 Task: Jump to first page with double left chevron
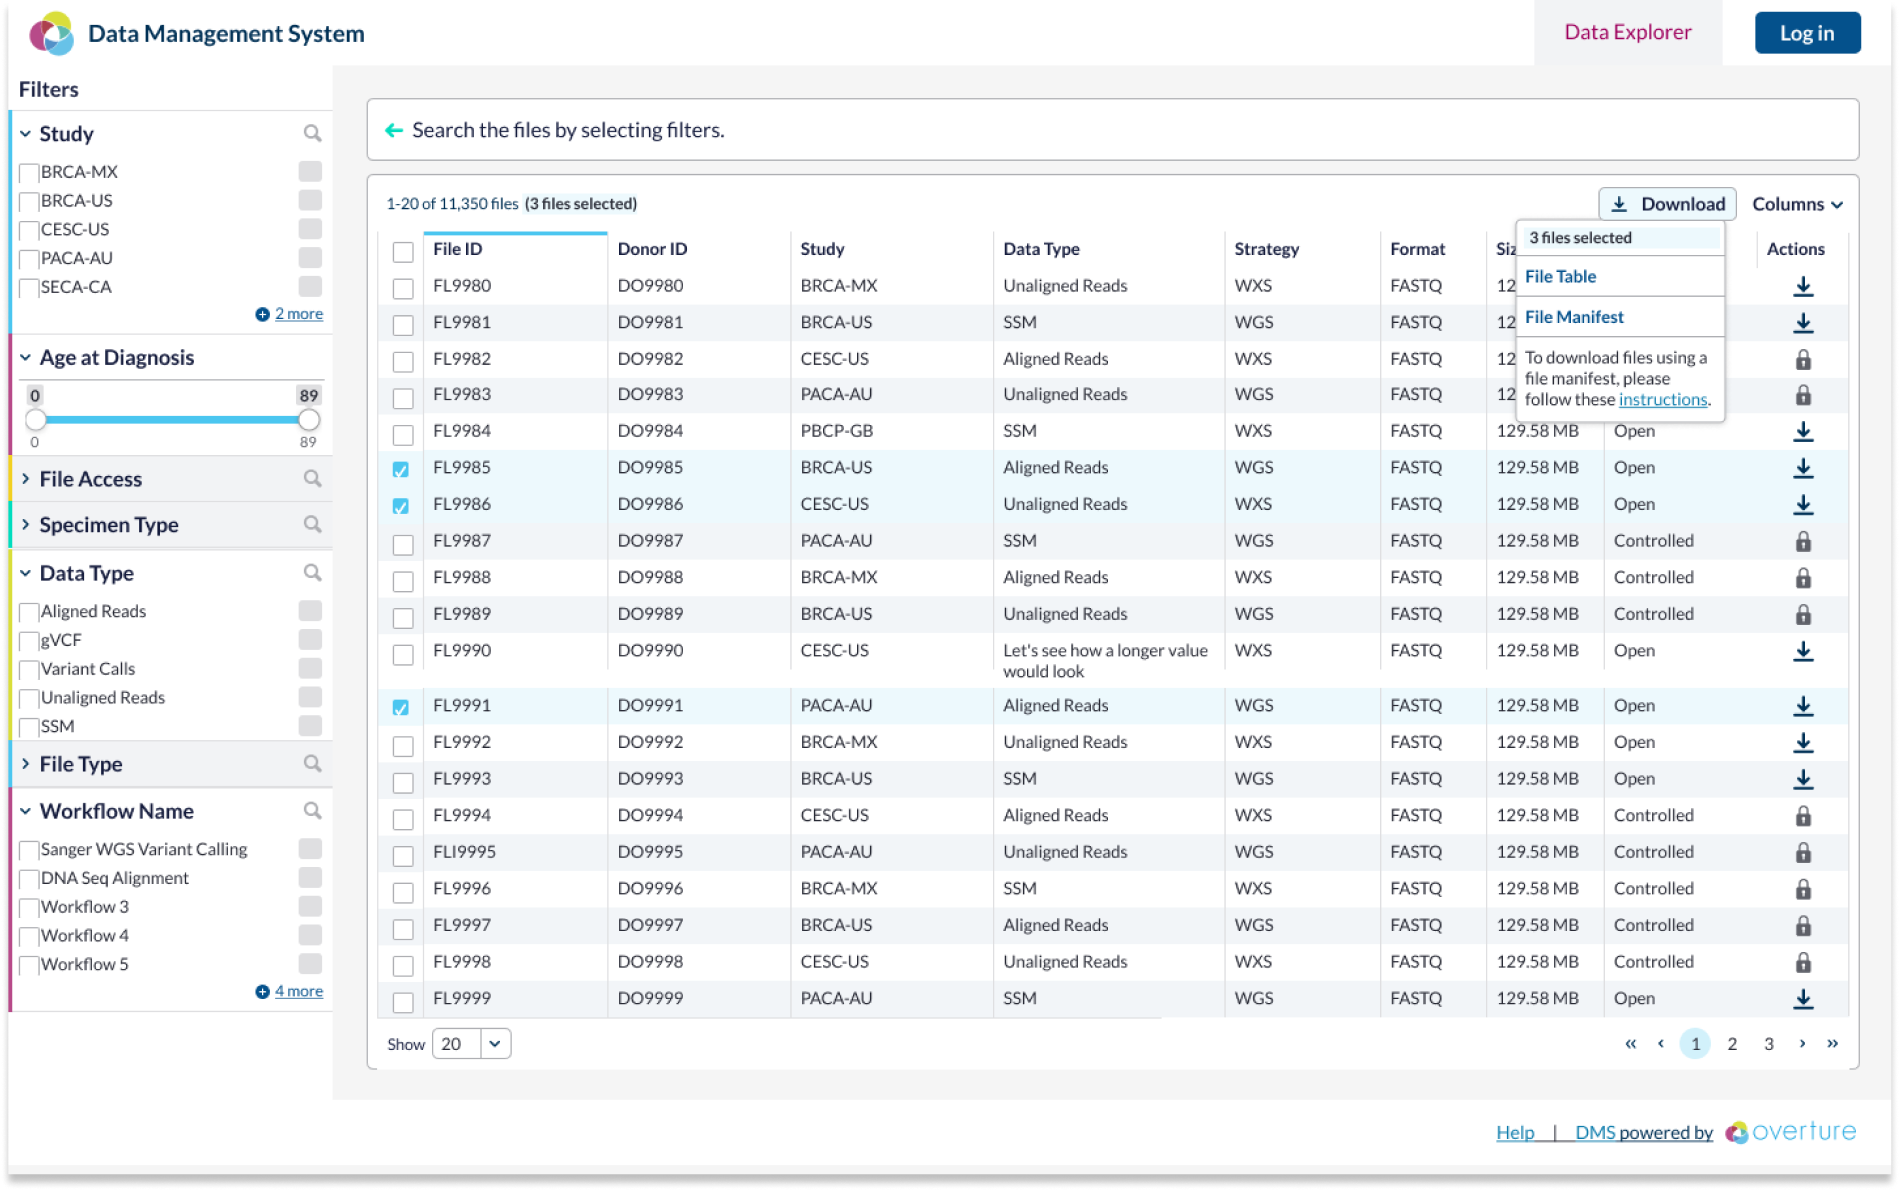1630,1043
